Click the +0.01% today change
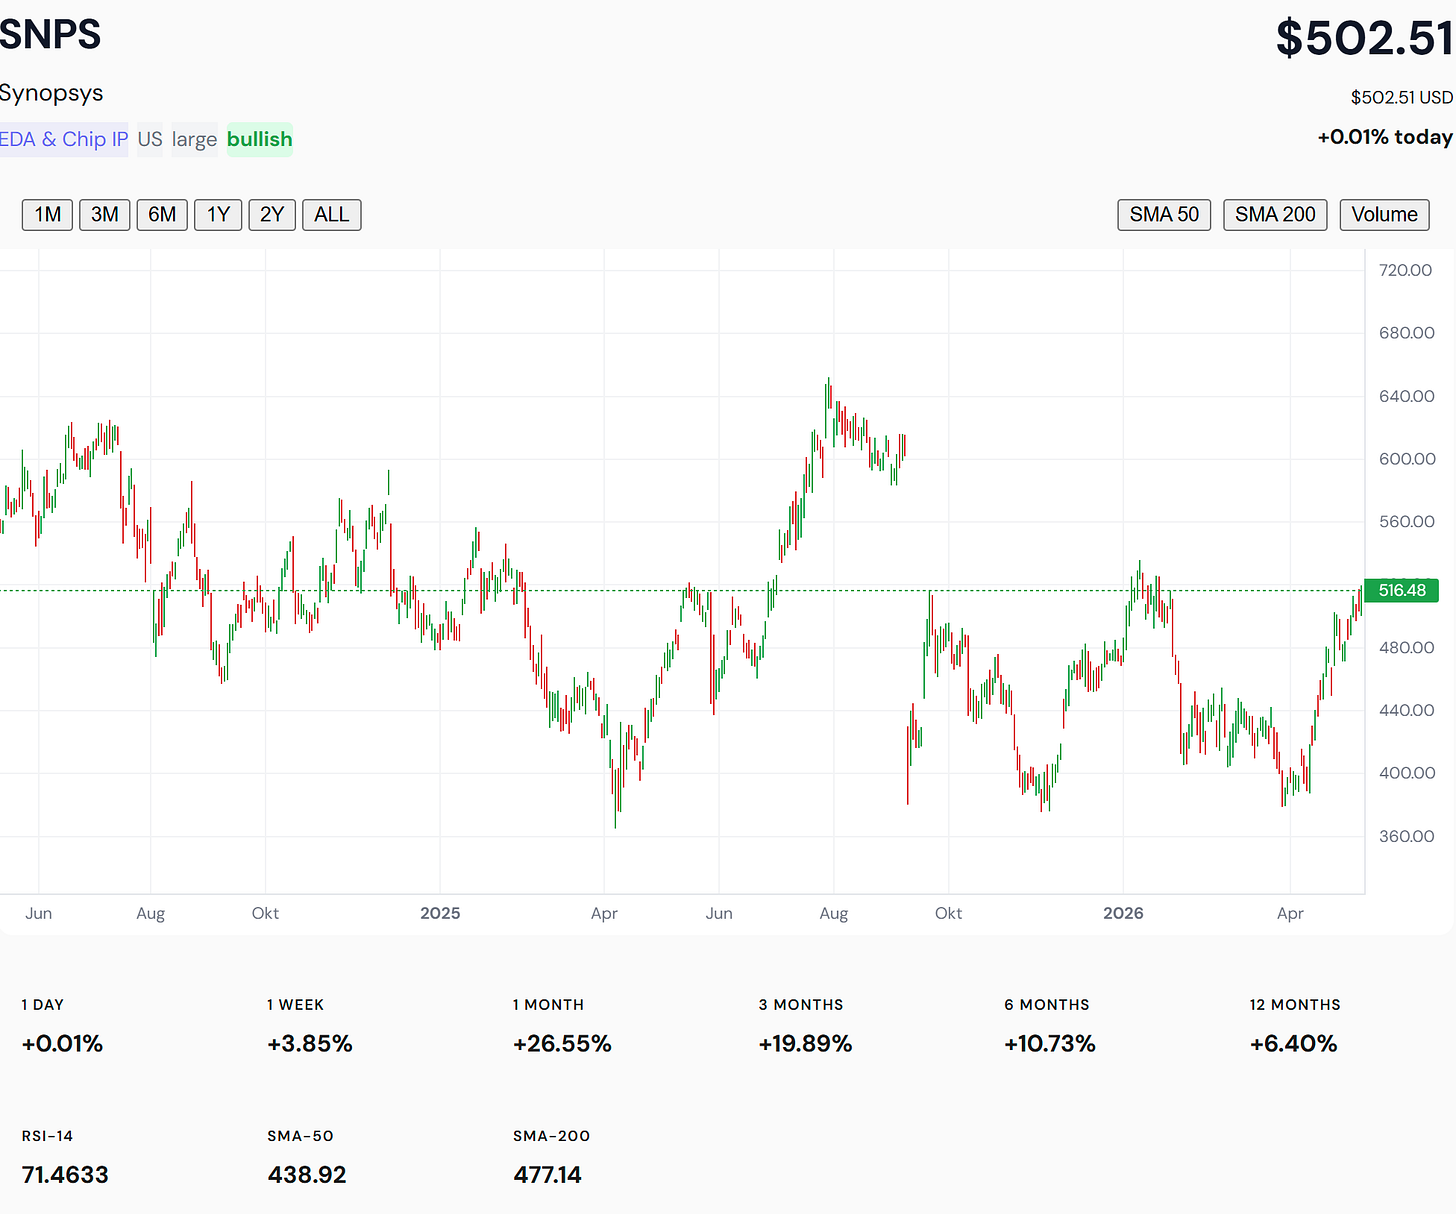This screenshot has height=1214, width=1456. point(1385,137)
